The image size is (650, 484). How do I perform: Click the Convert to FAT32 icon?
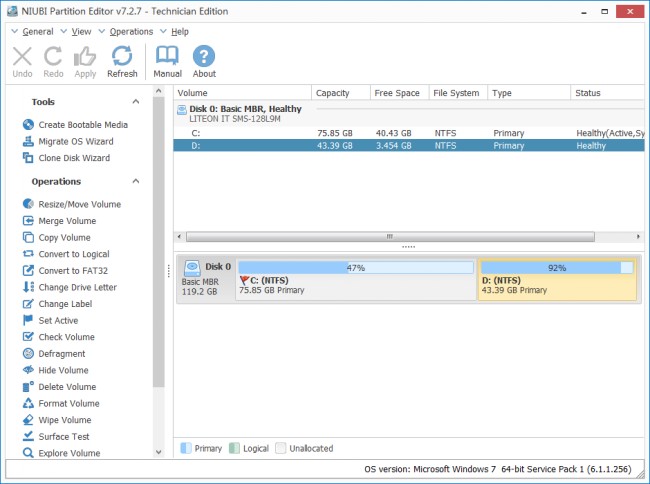coord(28,271)
